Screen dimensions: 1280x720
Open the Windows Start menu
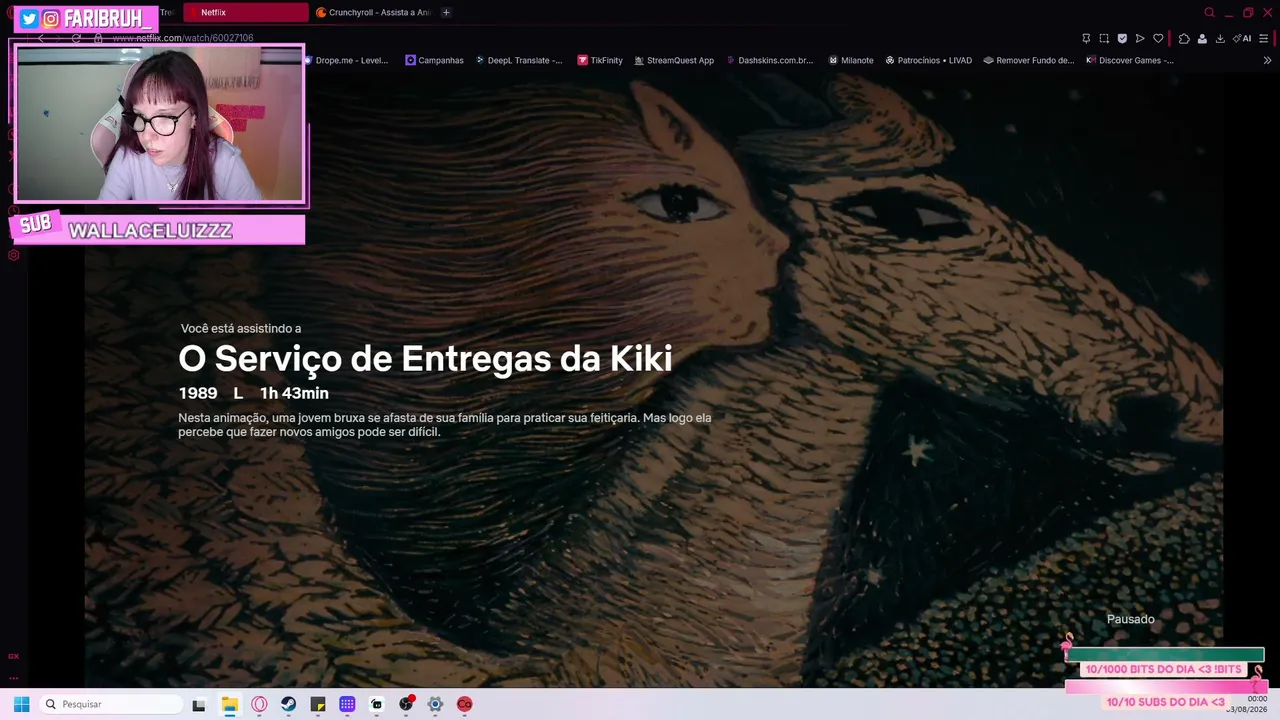tap(21, 704)
